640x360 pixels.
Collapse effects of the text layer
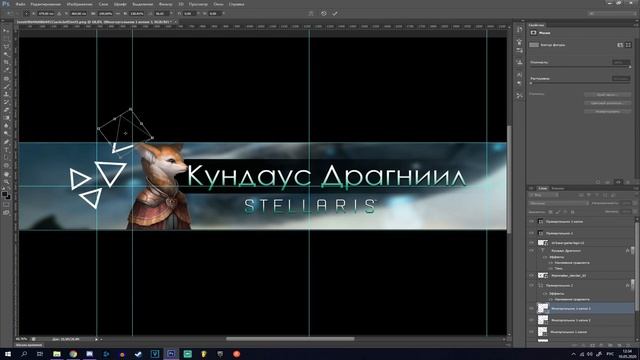pos(632,250)
